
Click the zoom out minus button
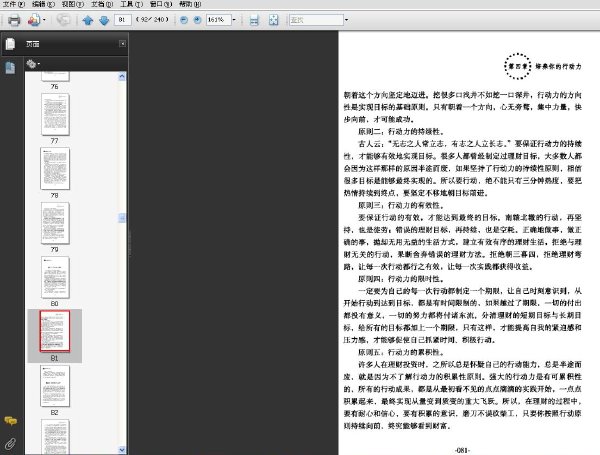(x=184, y=20)
